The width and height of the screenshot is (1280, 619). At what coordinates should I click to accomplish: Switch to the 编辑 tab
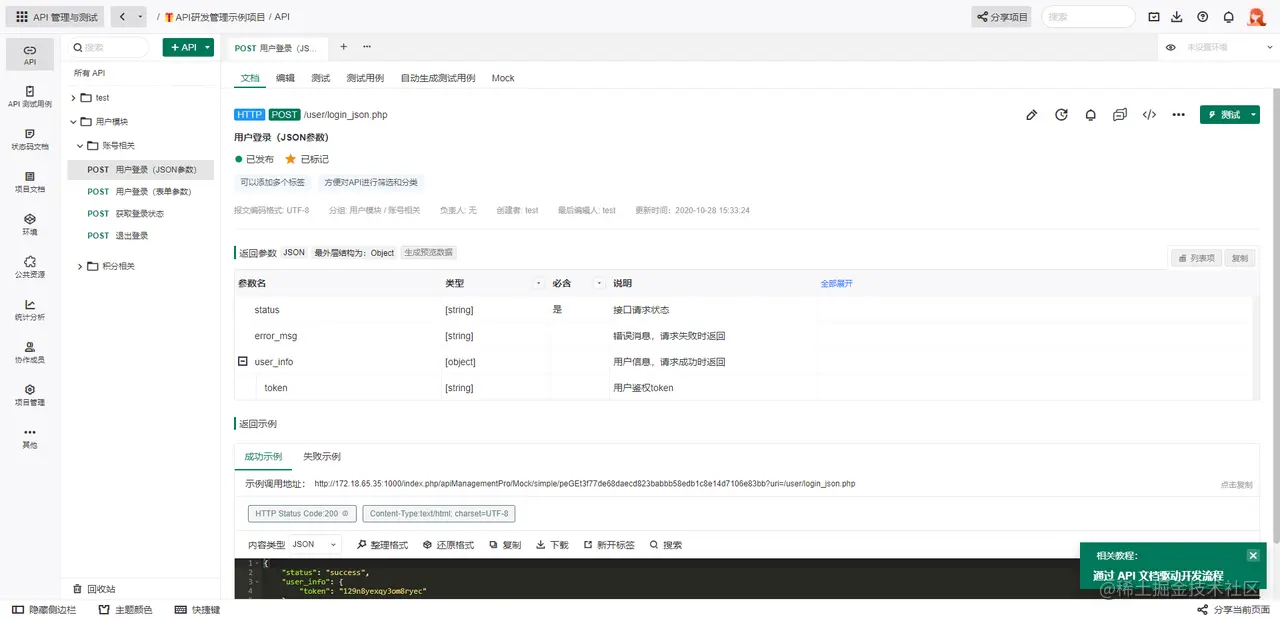tap(286, 78)
